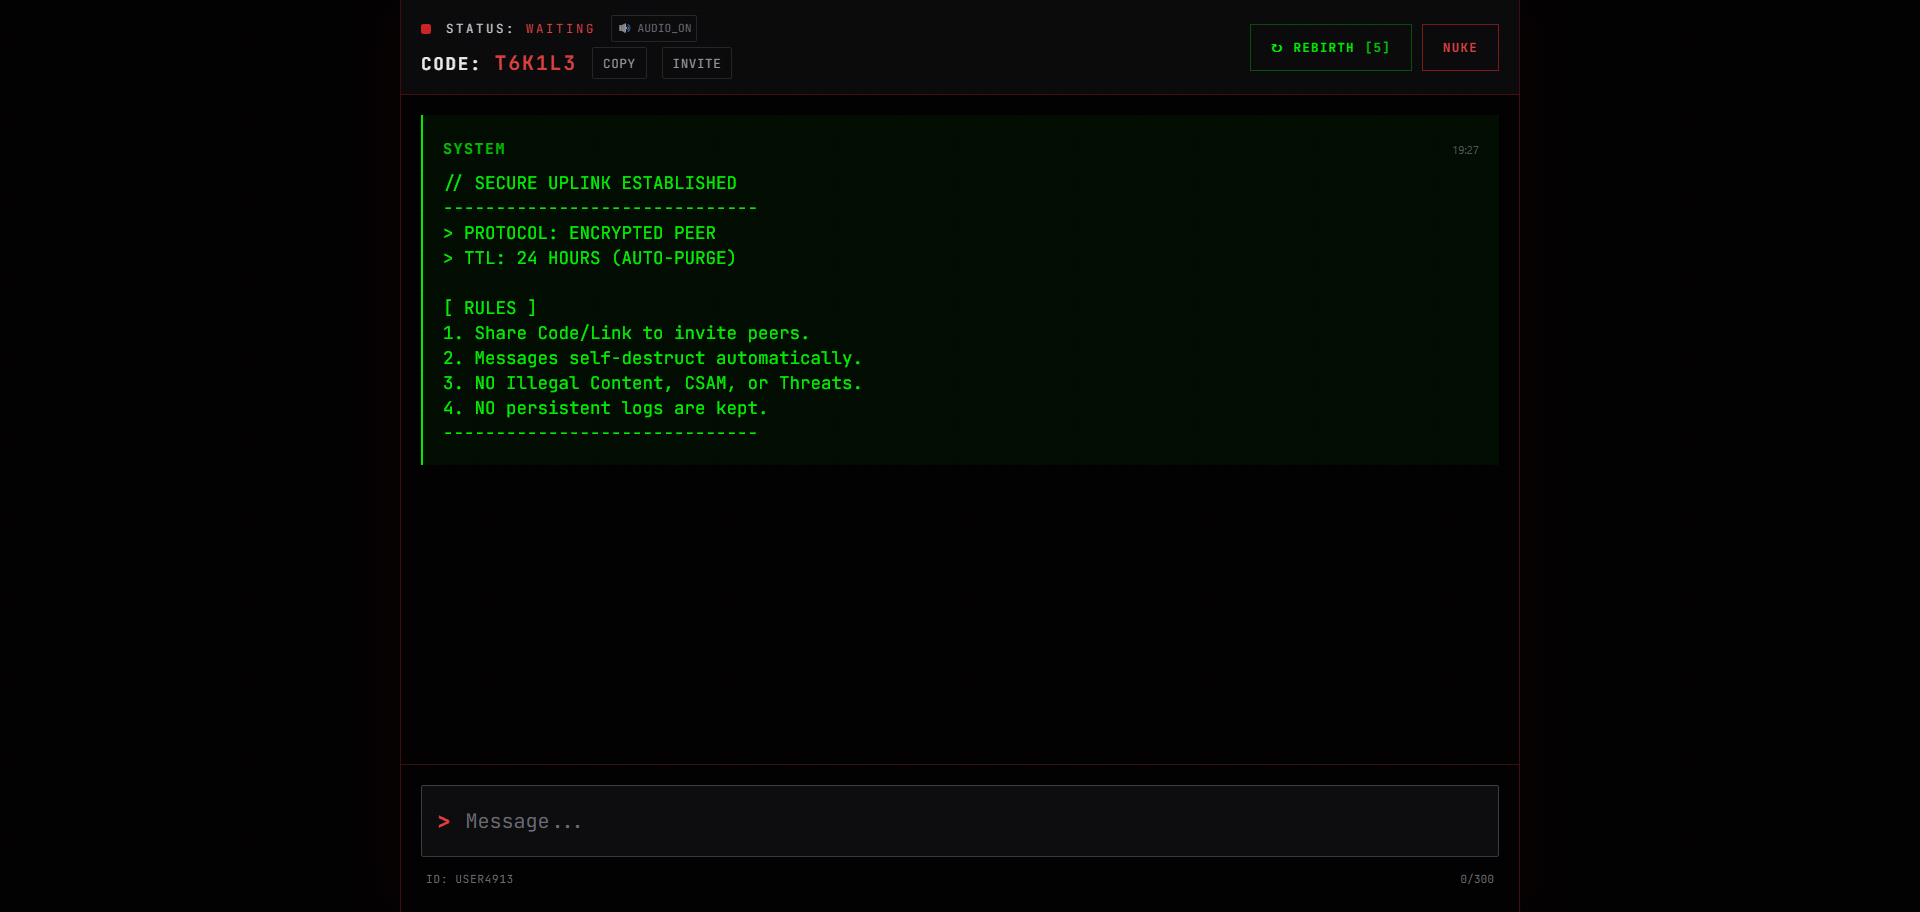
Task: Click the 0/300 character counter
Action: click(x=1475, y=879)
